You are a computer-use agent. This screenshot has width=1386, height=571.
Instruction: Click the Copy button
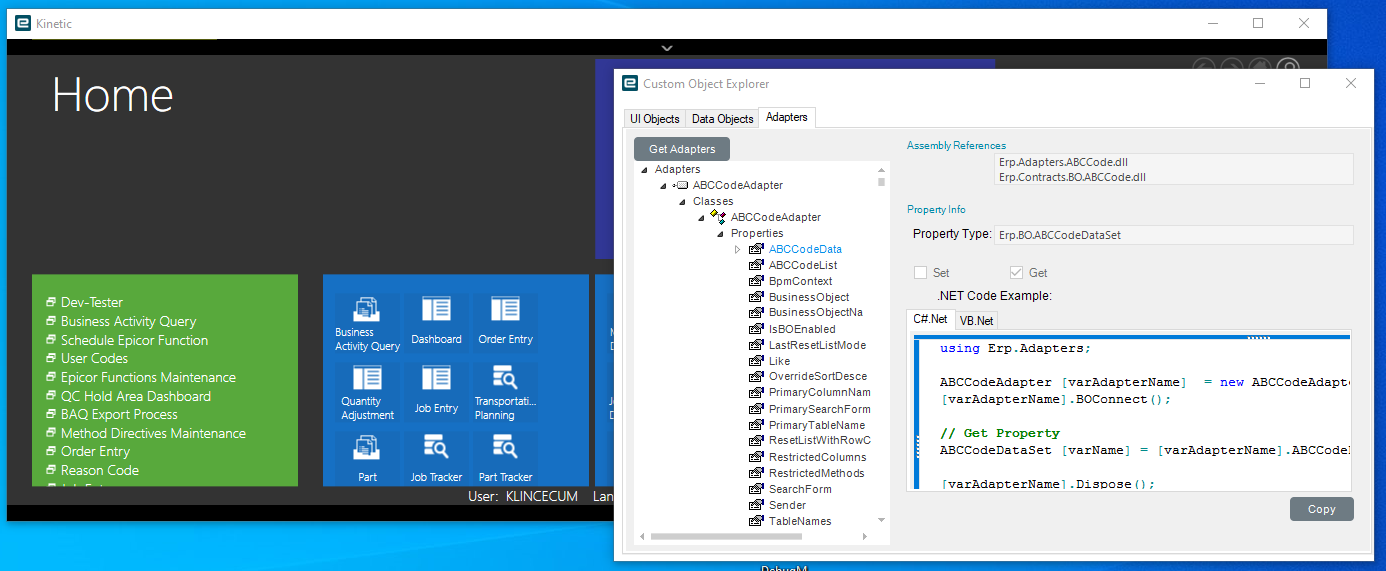(x=1321, y=509)
